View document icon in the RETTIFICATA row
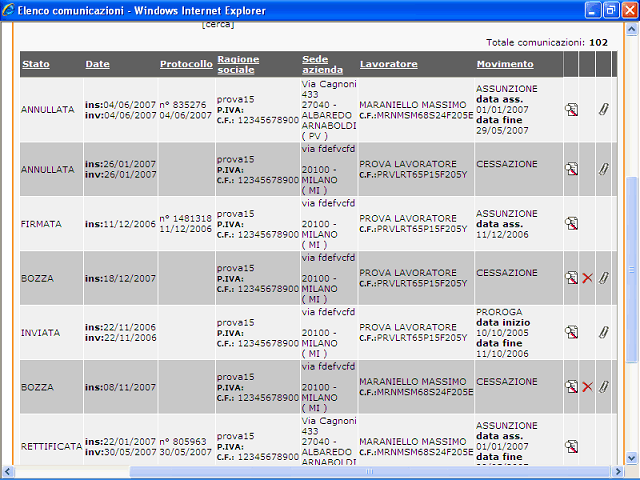The image size is (640, 480). (x=571, y=445)
